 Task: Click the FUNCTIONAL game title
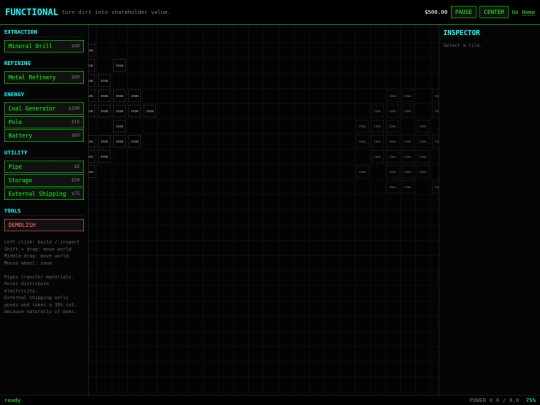coord(31,12)
